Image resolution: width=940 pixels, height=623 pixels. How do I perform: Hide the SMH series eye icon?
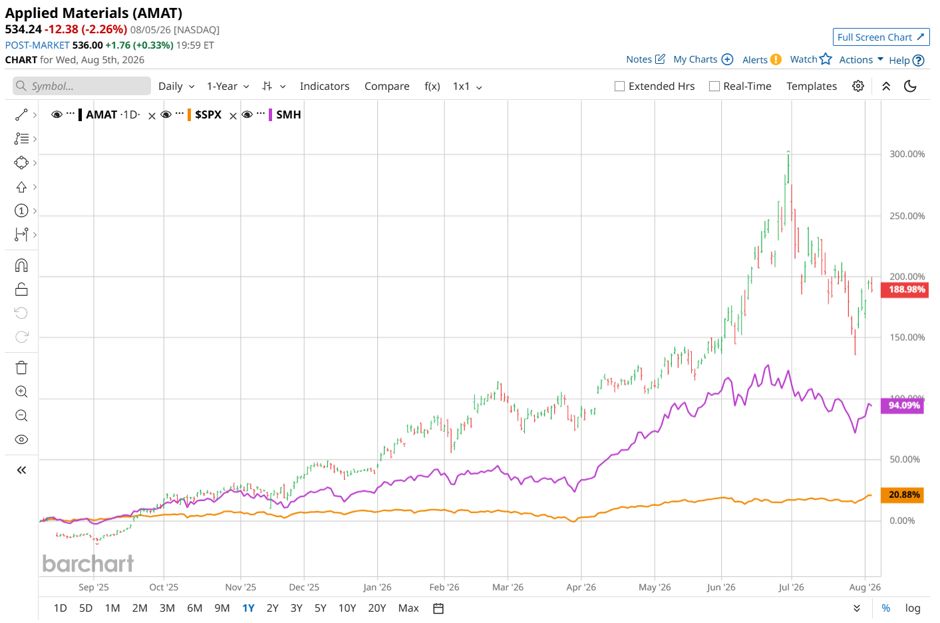click(x=247, y=115)
